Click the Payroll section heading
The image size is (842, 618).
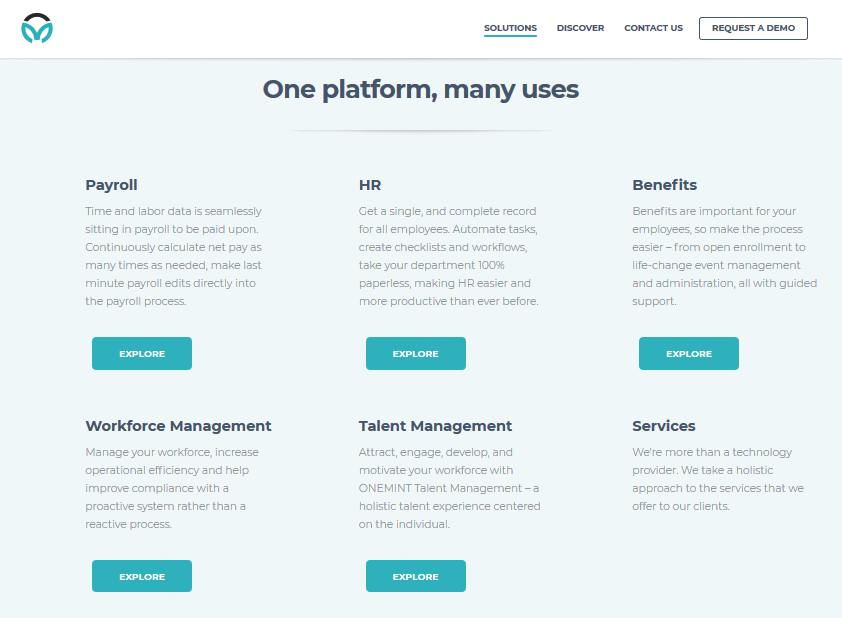tap(111, 185)
